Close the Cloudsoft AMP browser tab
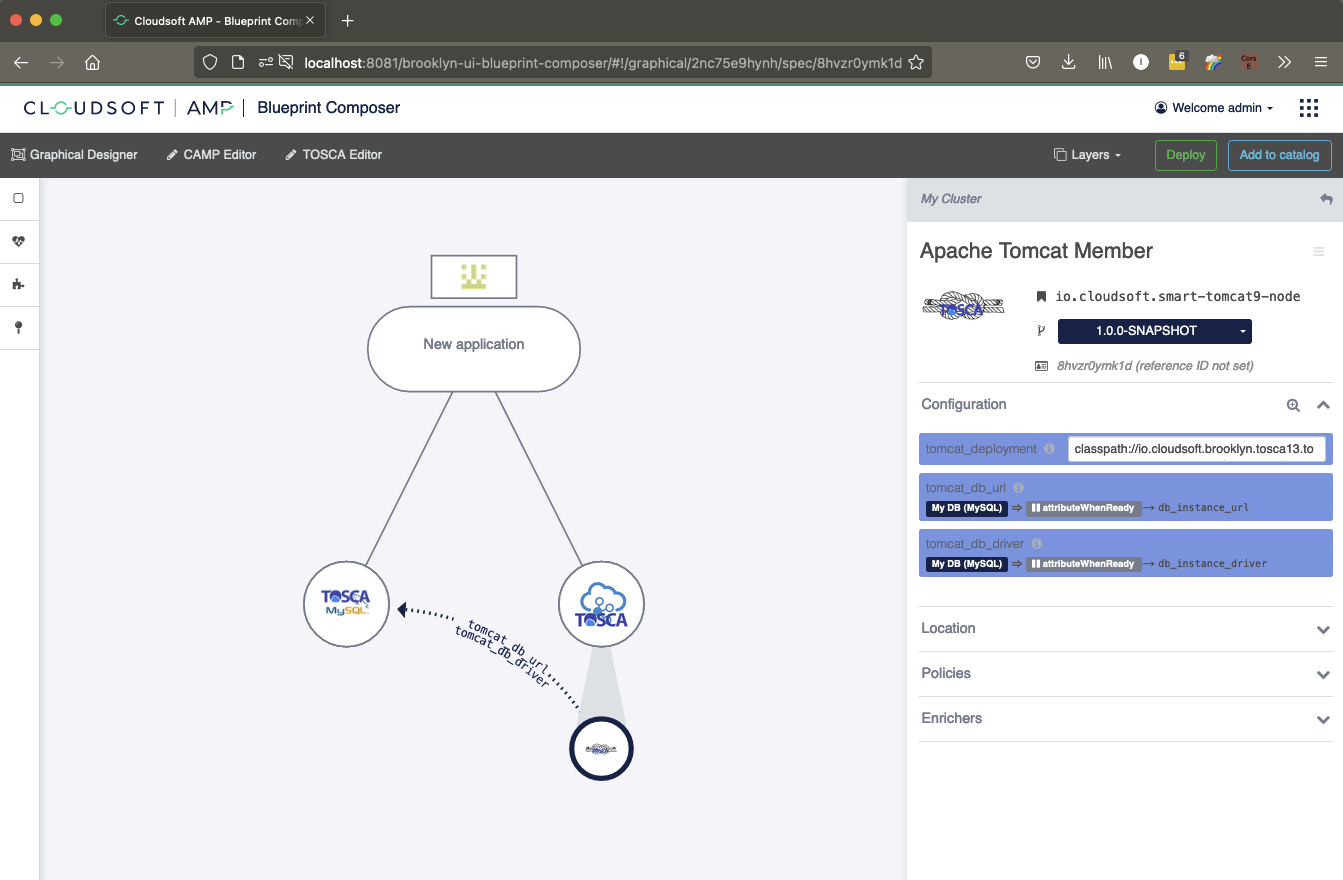 coord(310,21)
